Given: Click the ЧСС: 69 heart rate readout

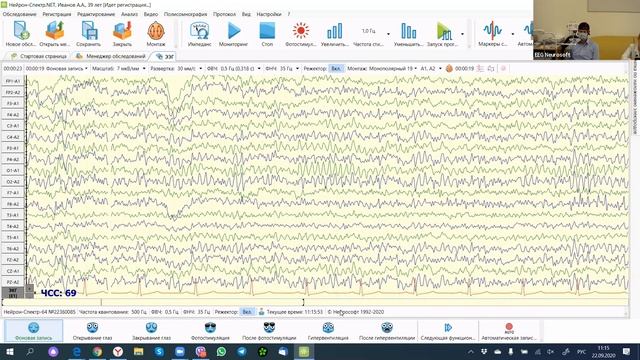Looking at the screenshot, I should pos(58,293).
